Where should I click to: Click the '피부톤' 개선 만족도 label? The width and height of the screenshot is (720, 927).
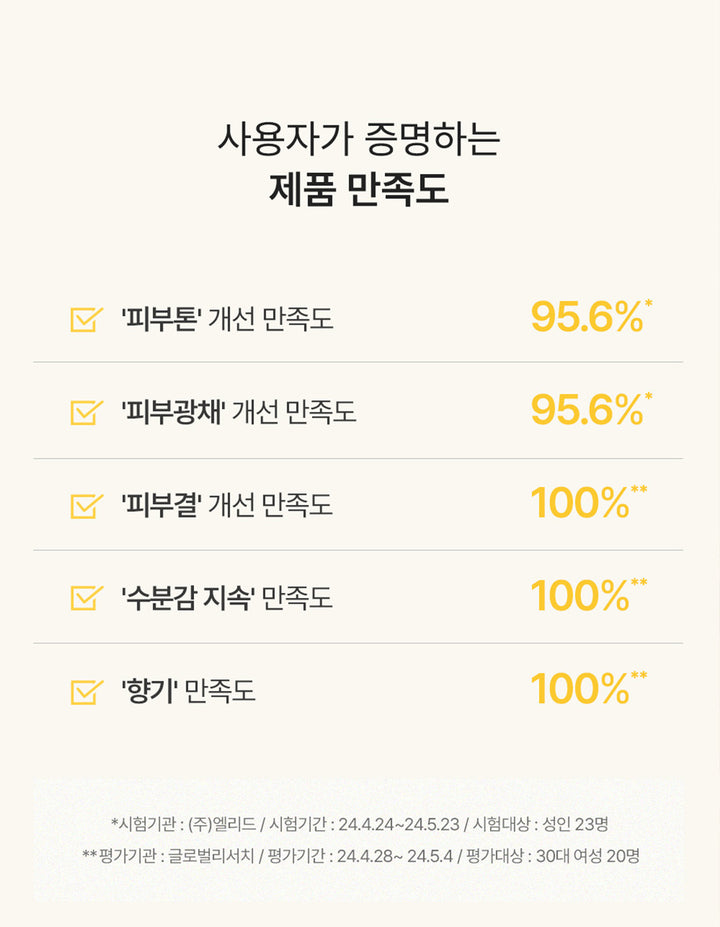point(227,319)
